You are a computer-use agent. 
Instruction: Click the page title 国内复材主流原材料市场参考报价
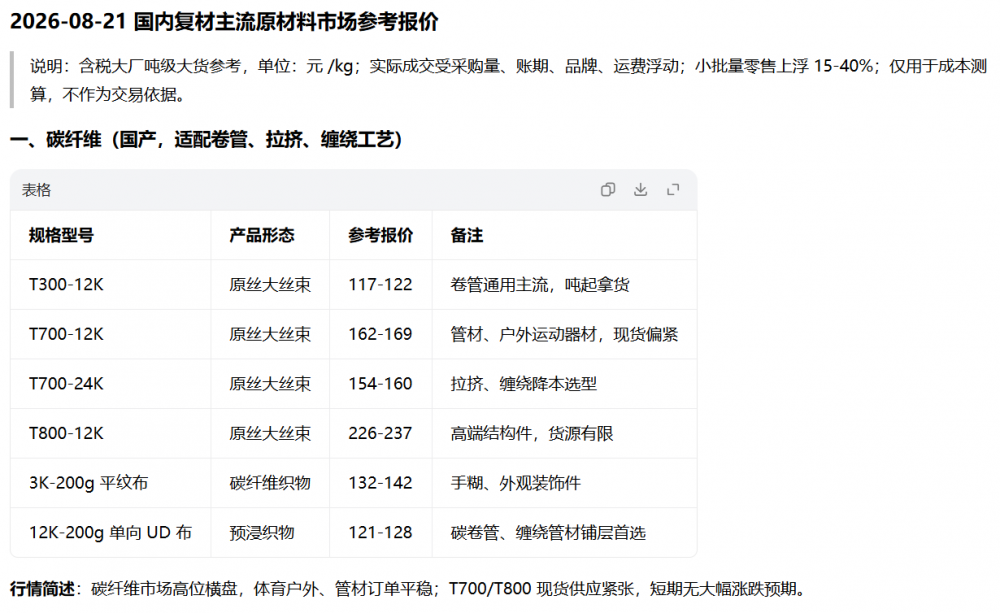point(286,22)
